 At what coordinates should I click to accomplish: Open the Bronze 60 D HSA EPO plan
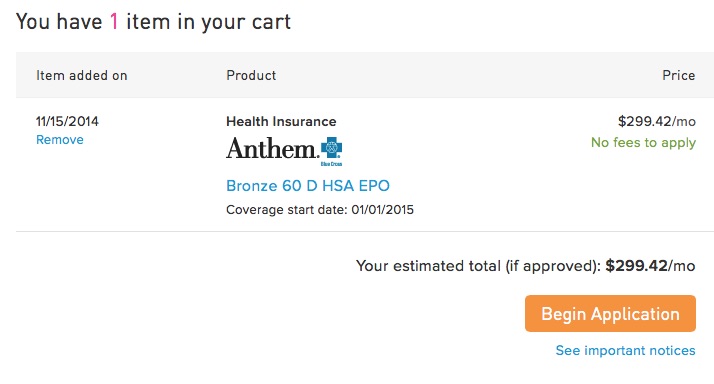308,186
